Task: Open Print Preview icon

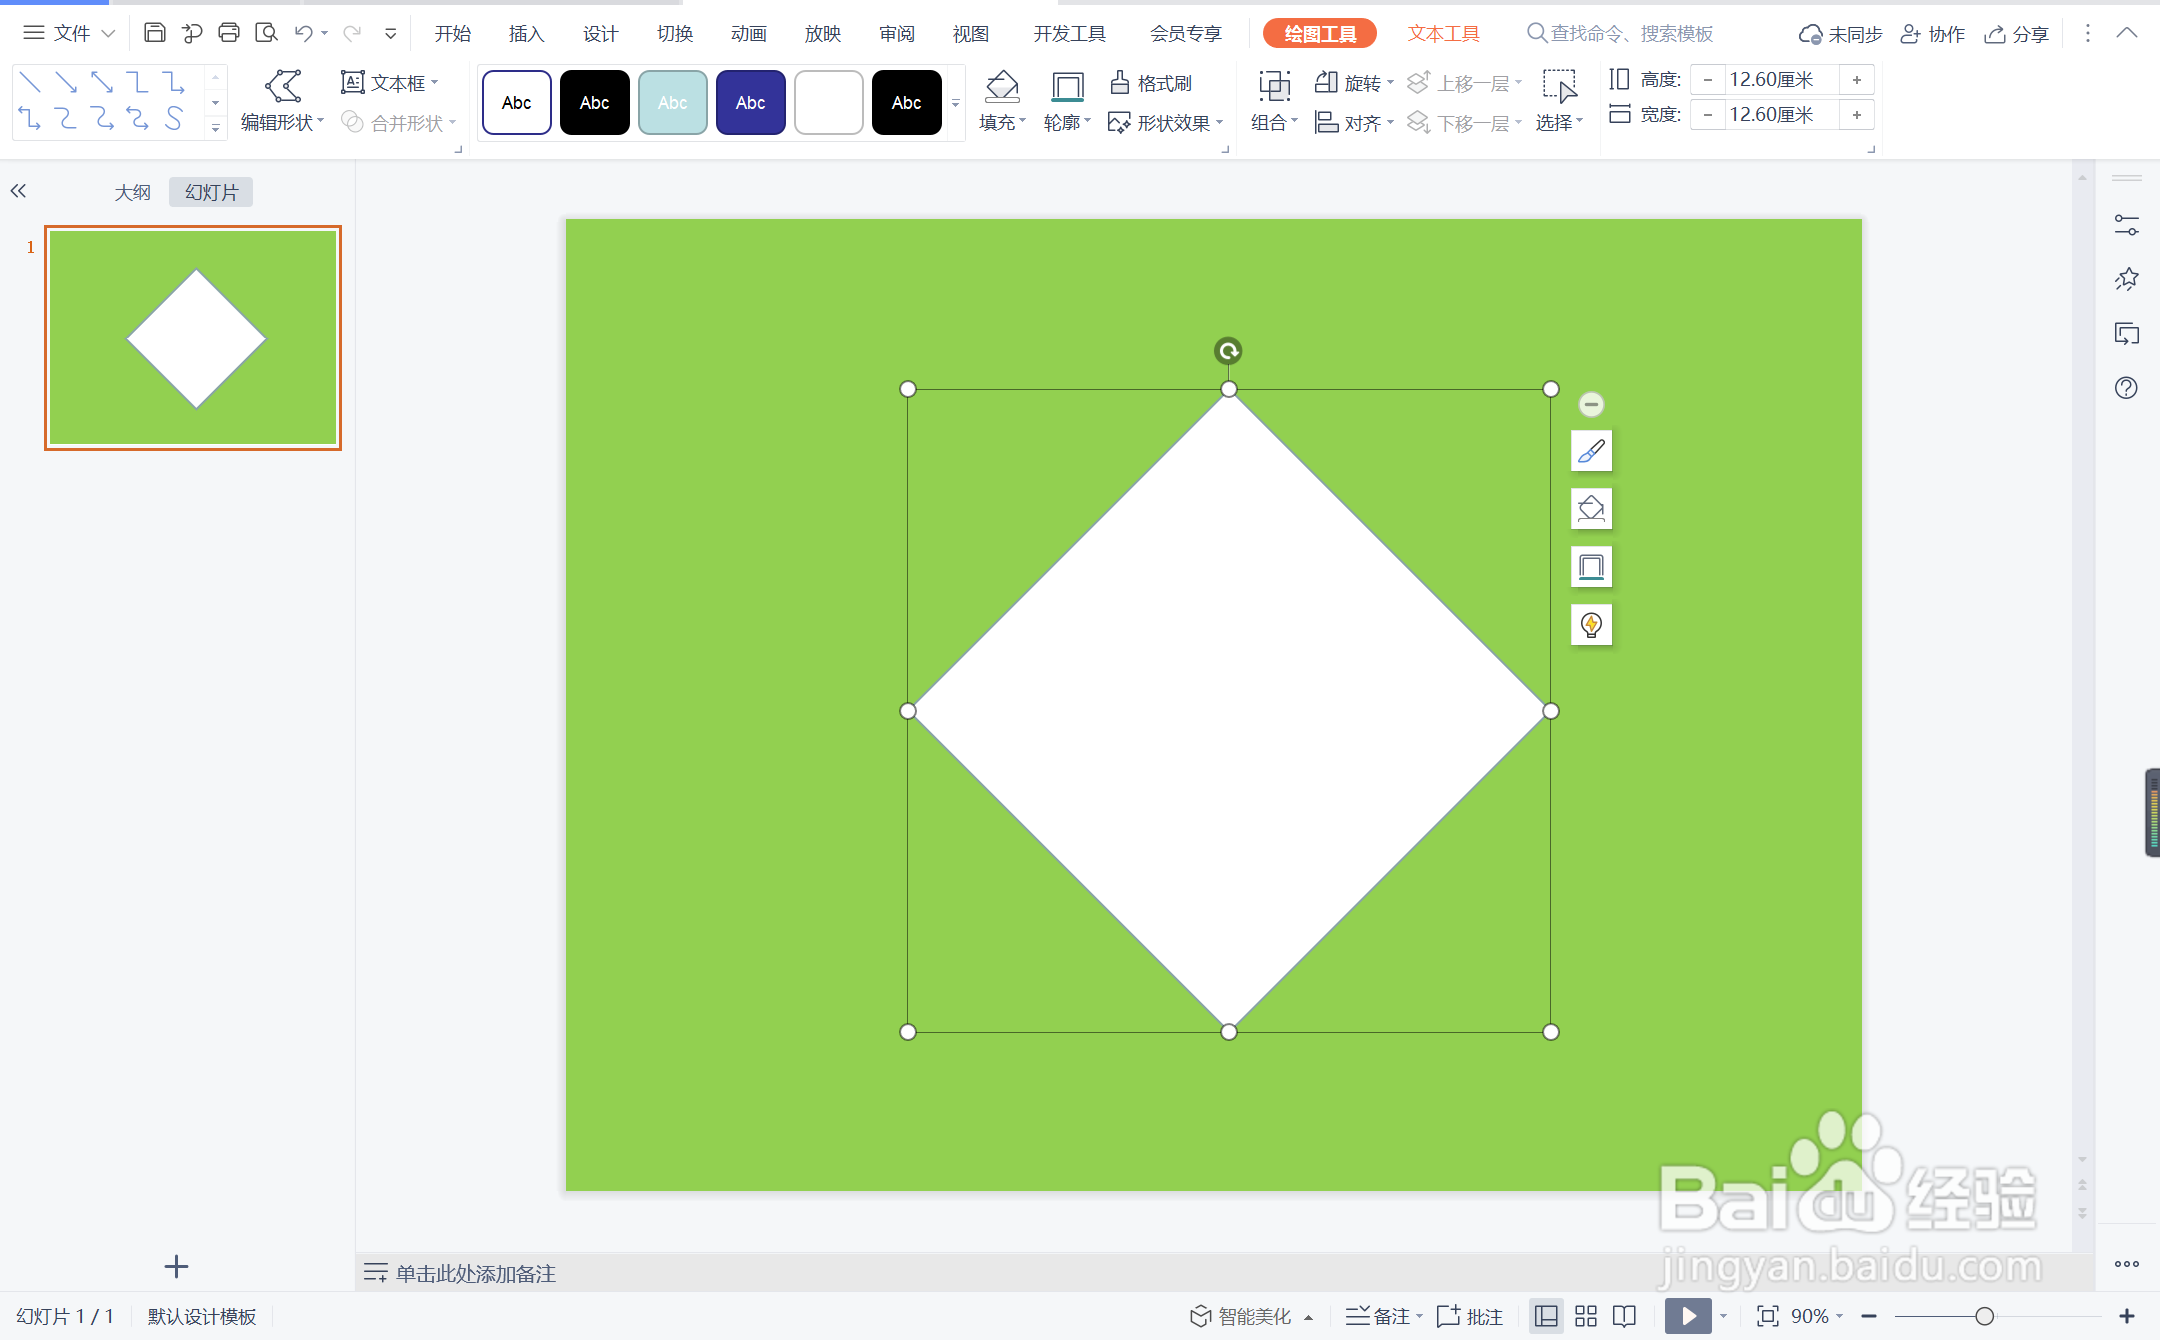Action: click(x=266, y=33)
